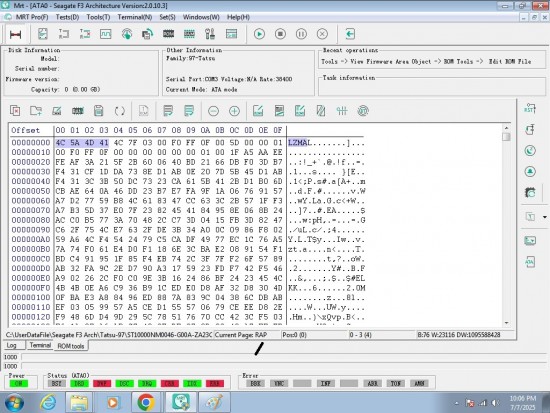Click the disk copy arrow icon
The image size is (550, 413).
click(147, 34)
